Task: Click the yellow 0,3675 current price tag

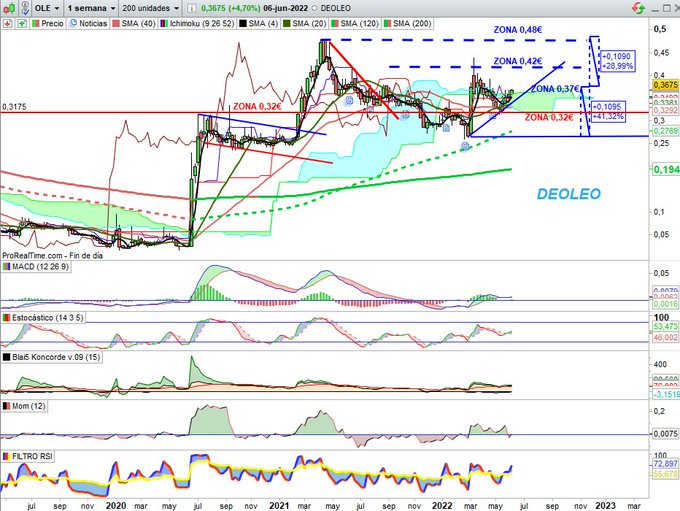Action: pyautogui.click(x=666, y=85)
